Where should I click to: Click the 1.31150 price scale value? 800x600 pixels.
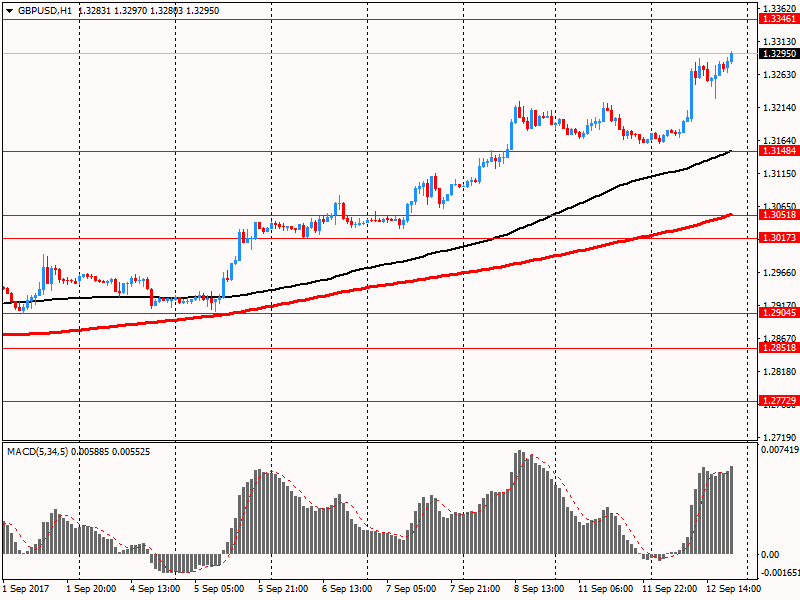tap(779, 174)
